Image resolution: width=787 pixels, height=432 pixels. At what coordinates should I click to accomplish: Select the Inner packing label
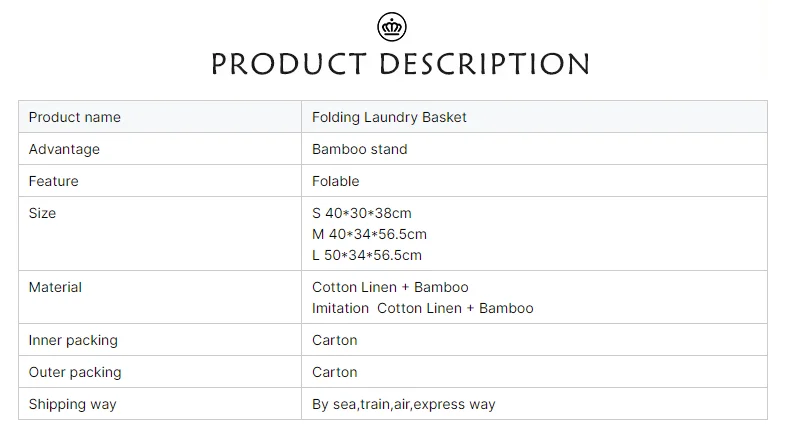[x=73, y=340]
